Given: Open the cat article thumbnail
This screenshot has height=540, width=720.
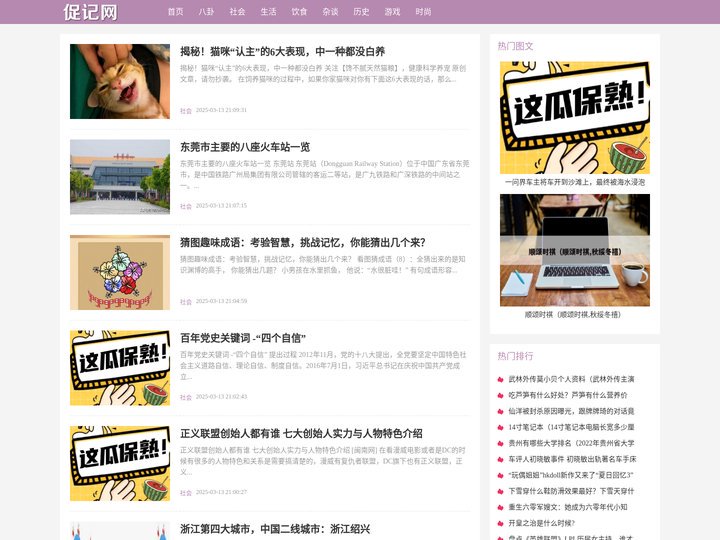Looking at the screenshot, I should (120, 81).
